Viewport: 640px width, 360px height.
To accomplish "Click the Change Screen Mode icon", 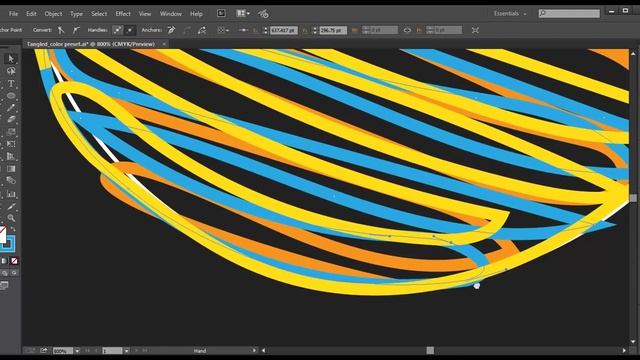I will click(4, 286).
